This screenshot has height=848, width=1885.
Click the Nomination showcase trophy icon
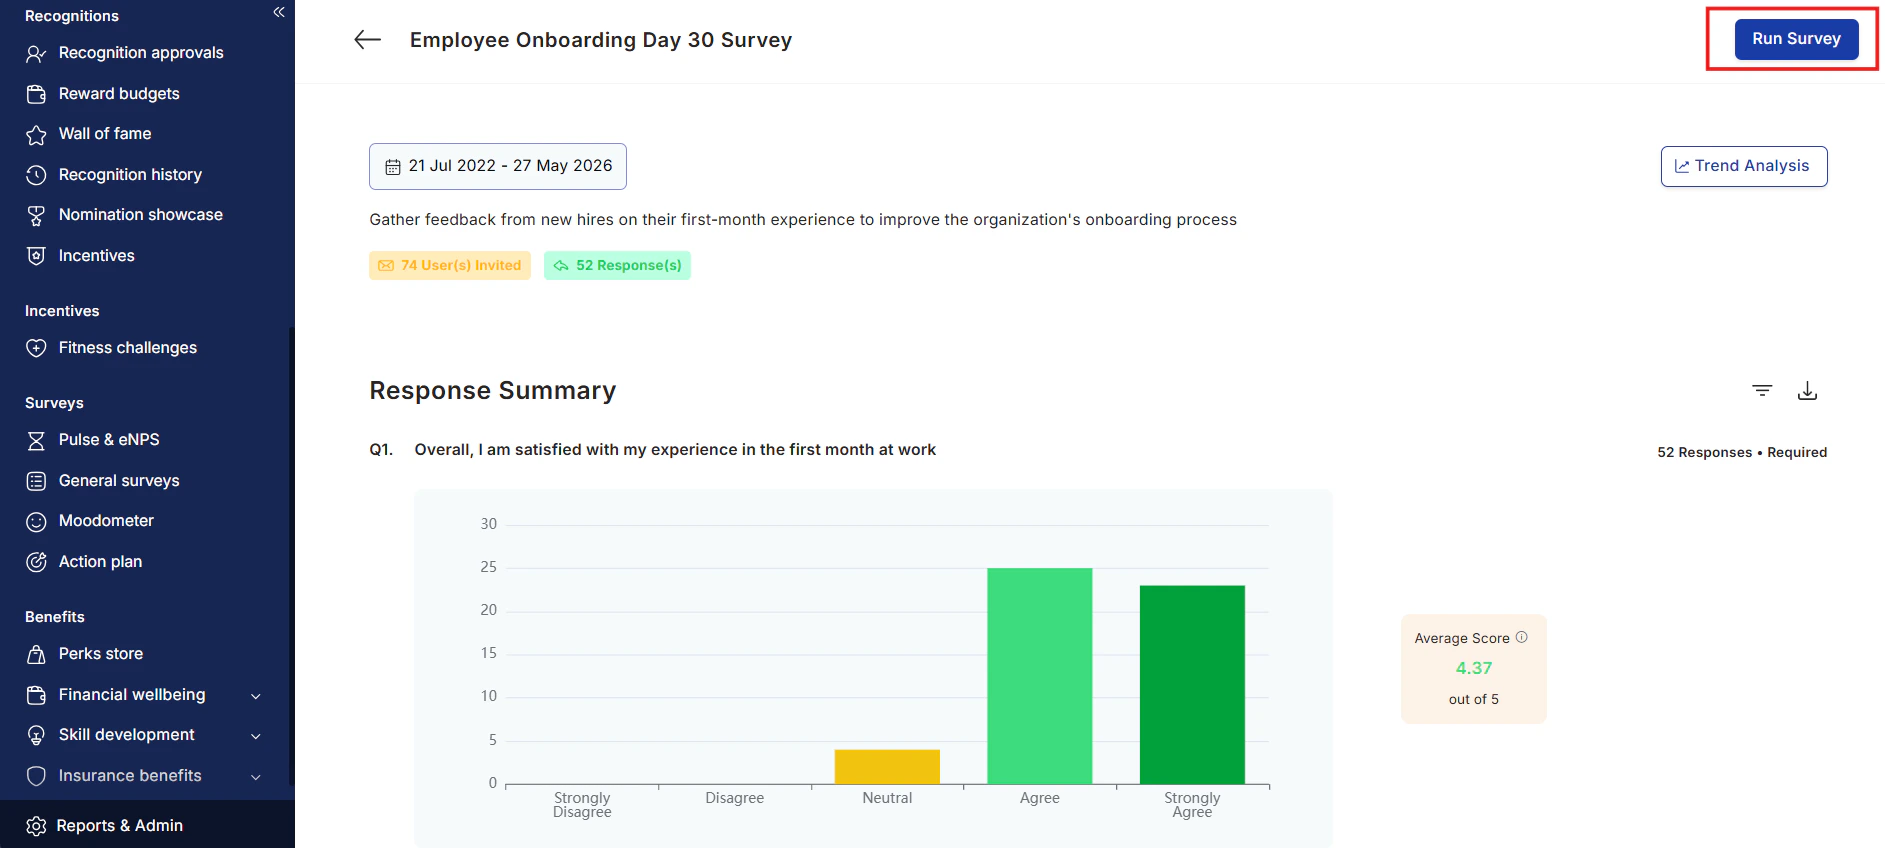(36, 215)
